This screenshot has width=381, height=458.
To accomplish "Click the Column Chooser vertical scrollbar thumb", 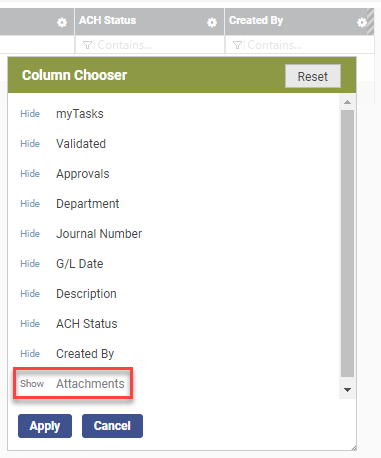I will (347, 243).
